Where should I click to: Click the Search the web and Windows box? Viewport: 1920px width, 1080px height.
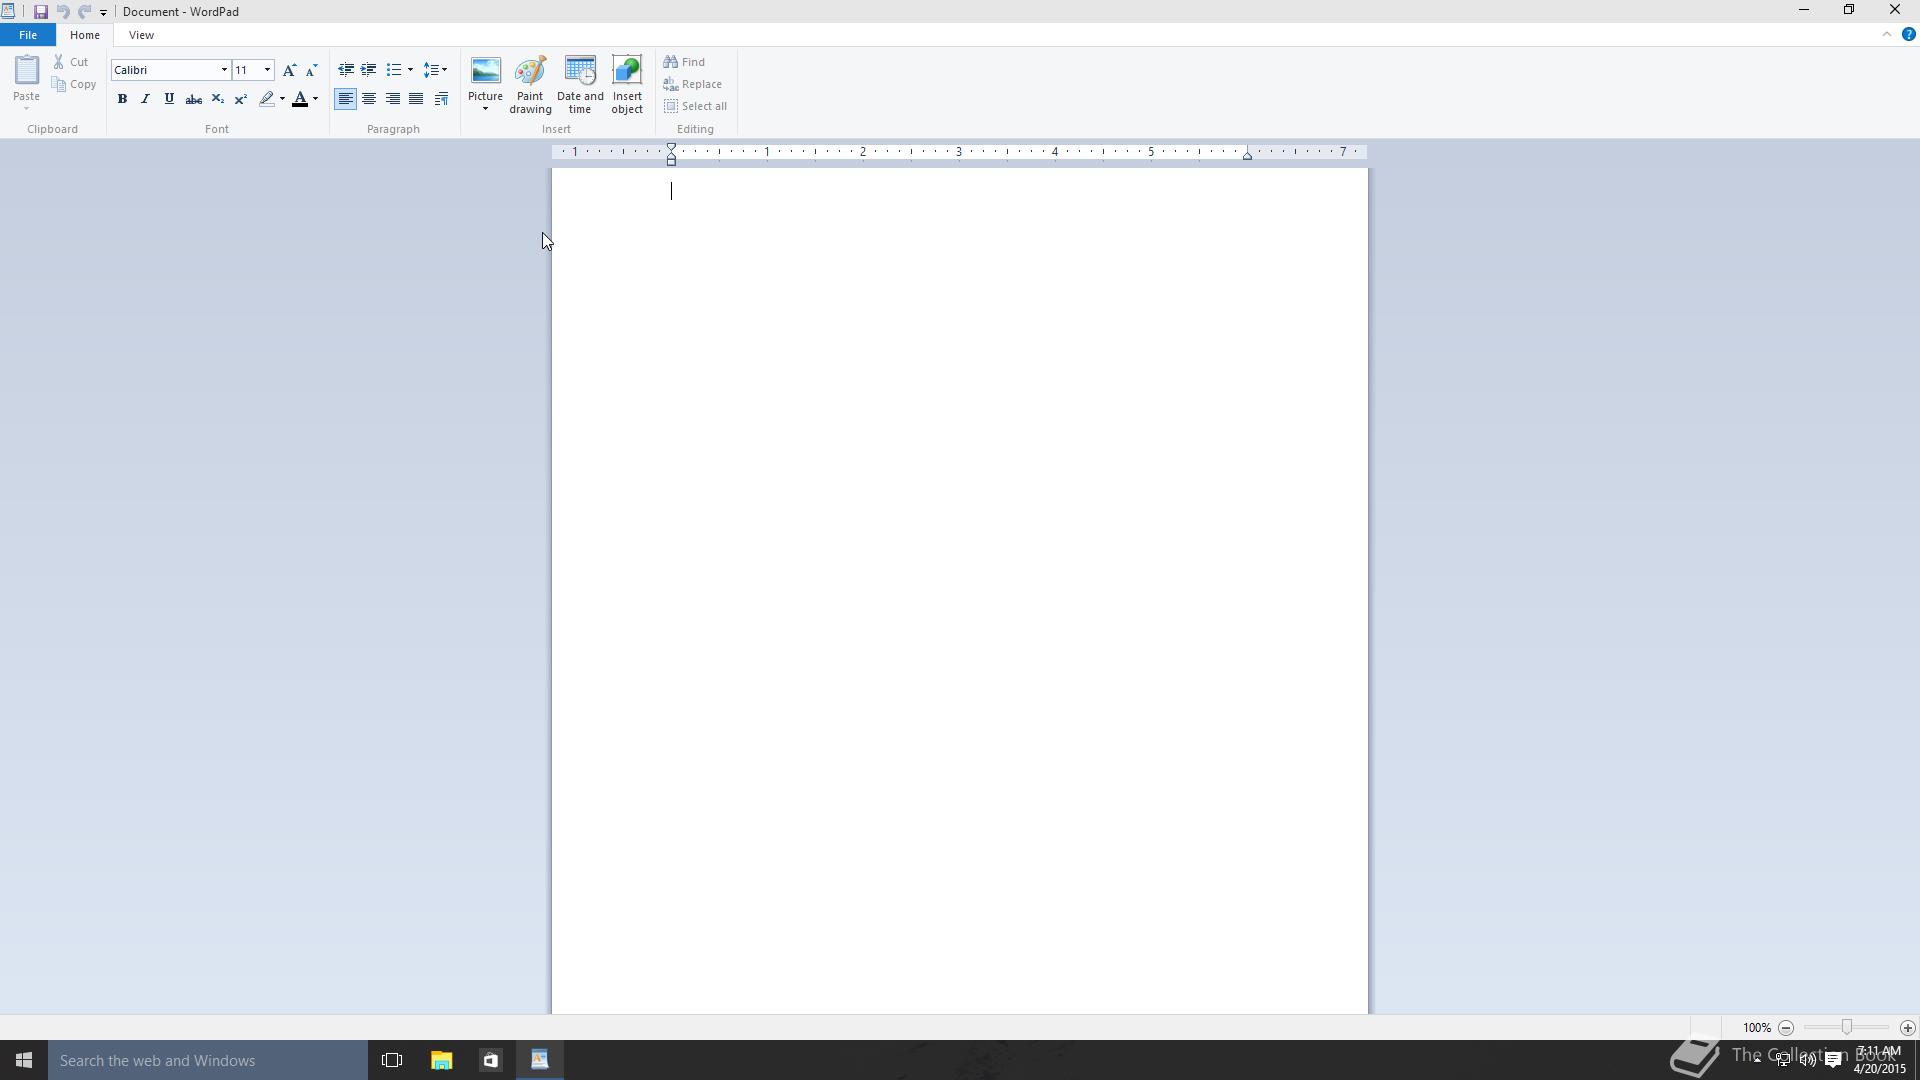coord(208,1060)
